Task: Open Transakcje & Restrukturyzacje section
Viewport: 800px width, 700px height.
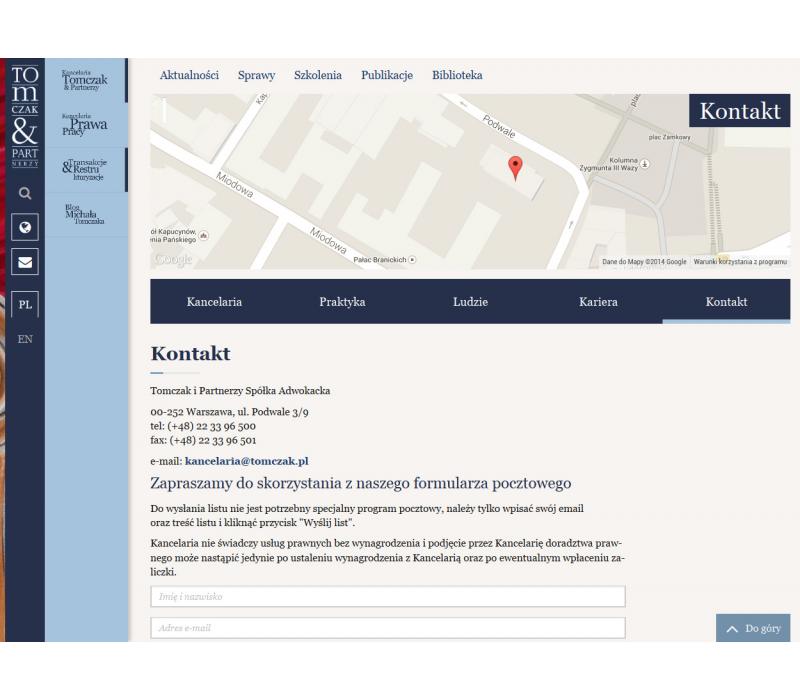Action: coord(86,169)
